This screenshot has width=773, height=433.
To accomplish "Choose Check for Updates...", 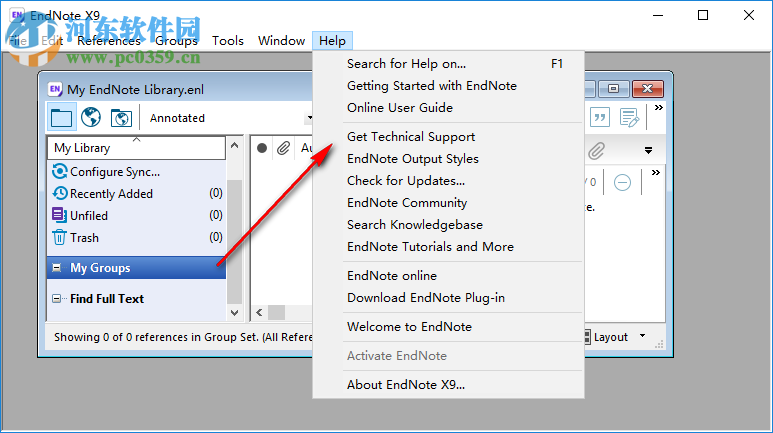I will (449, 180).
